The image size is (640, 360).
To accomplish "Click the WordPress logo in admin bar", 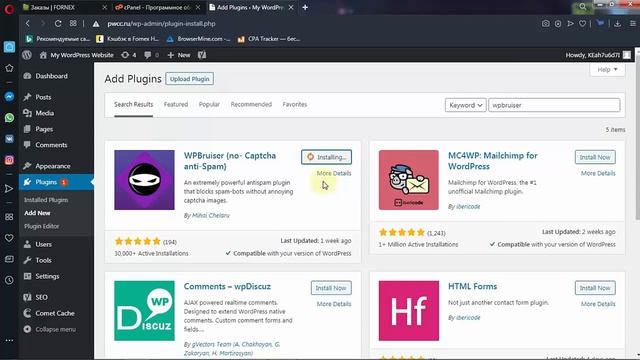I will (27, 55).
